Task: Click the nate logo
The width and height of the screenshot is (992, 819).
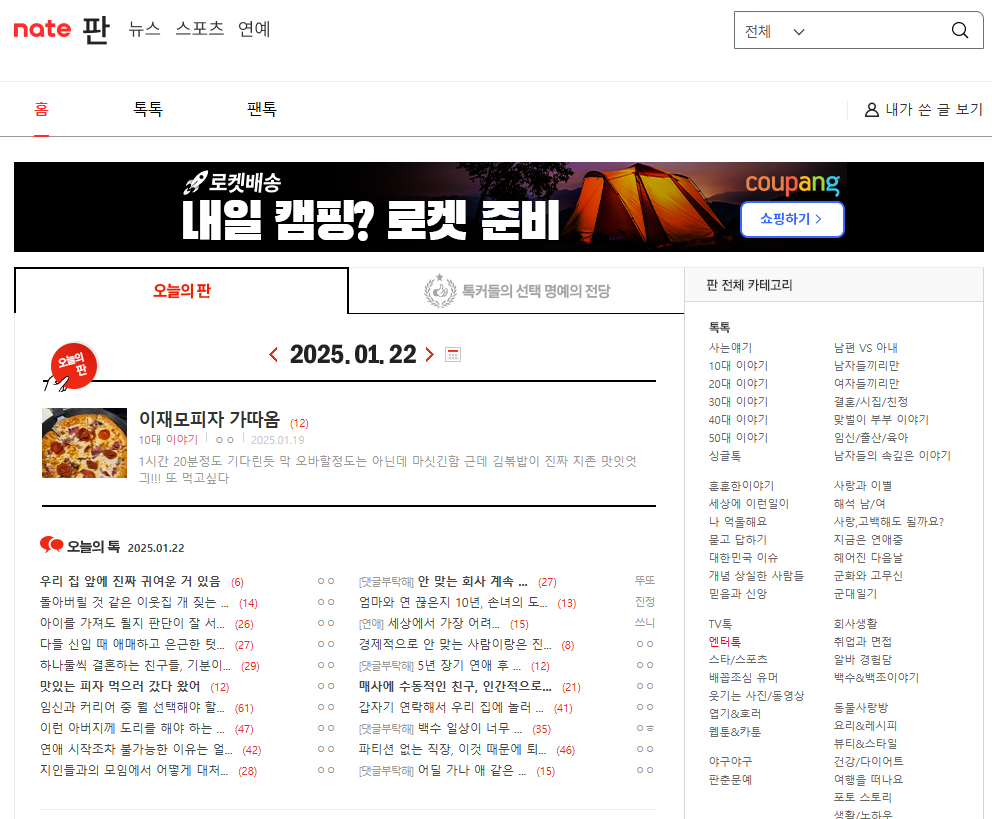Action: coord(41,30)
